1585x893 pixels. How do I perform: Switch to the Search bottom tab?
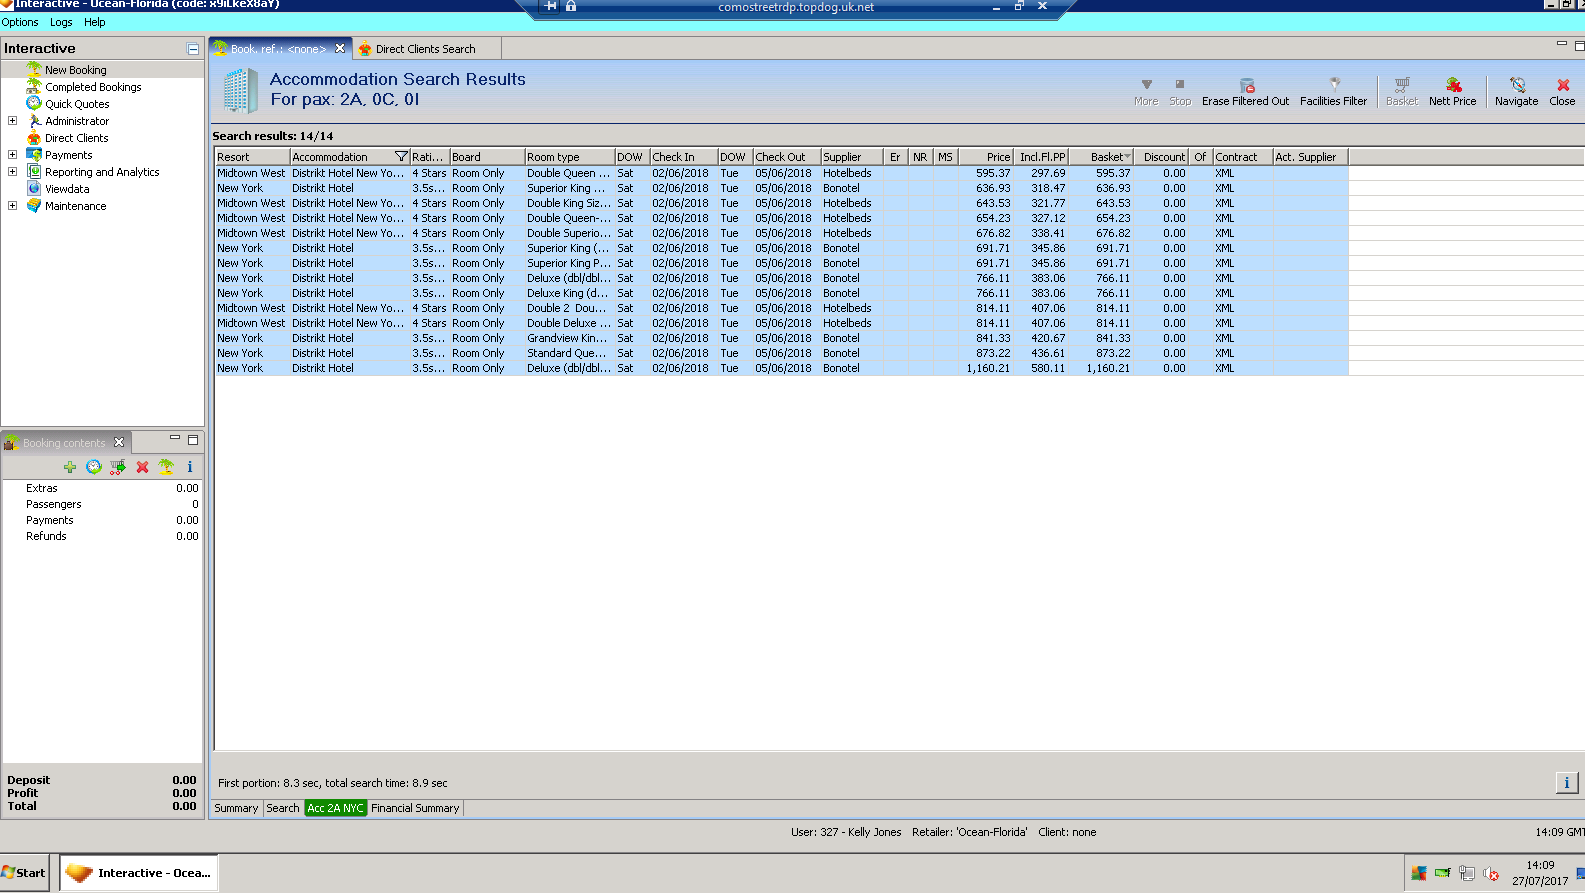[x=283, y=808]
